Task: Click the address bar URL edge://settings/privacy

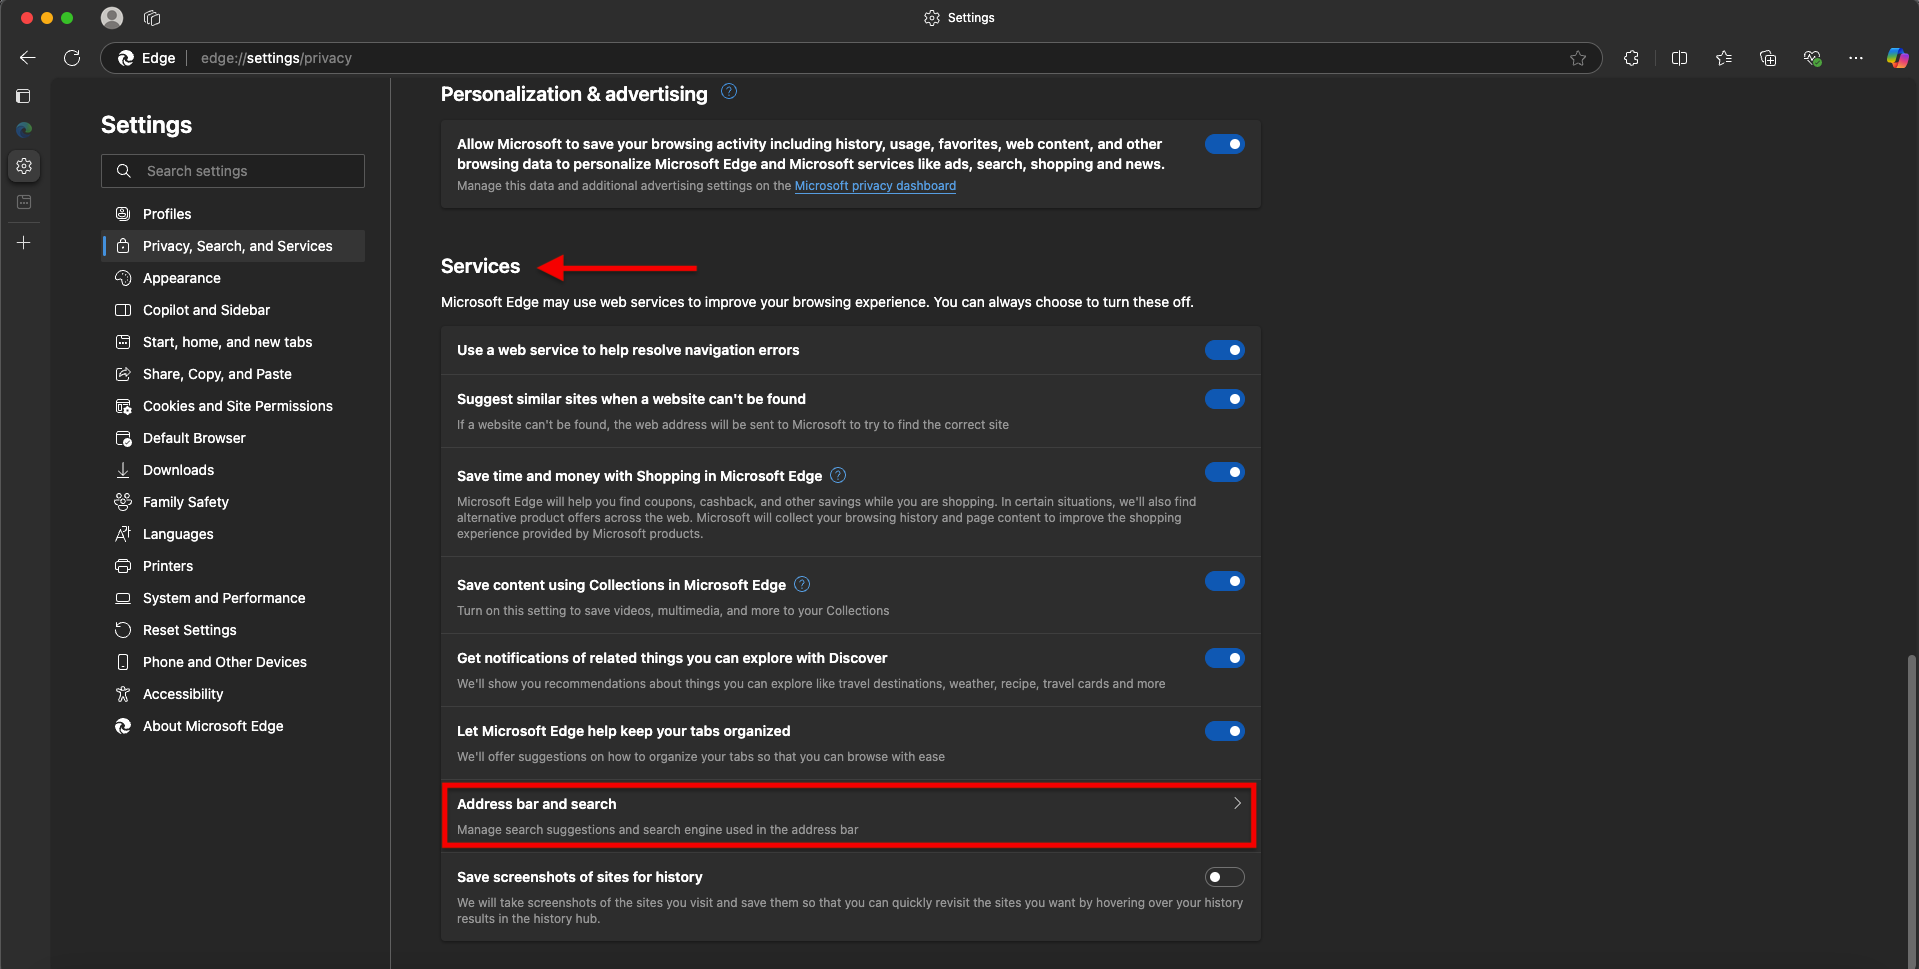Action: (x=276, y=58)
